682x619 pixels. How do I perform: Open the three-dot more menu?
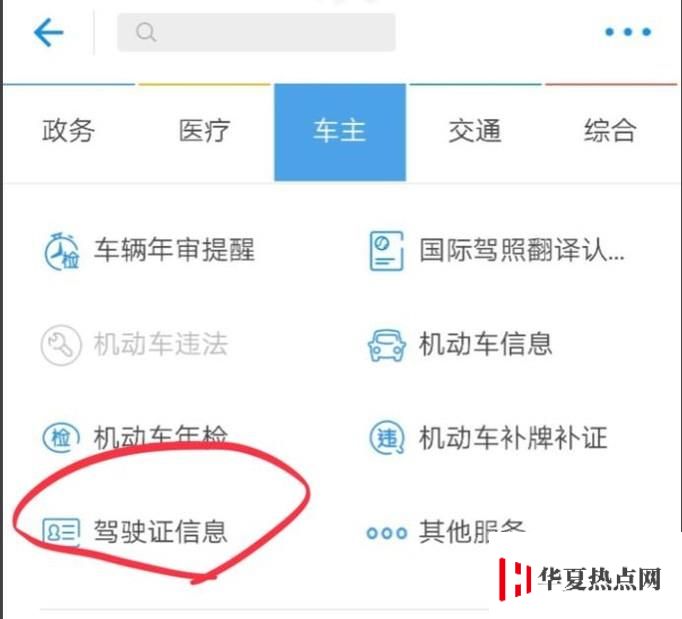coord(628,32)
